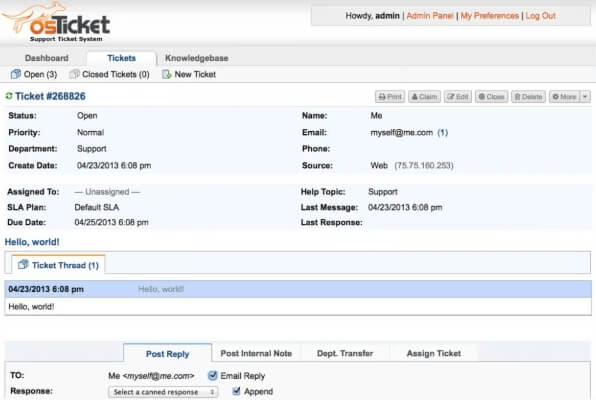Viewport: 596px width, 400px height.
Task: Click the Help Topic value Support
Action: (383, 192)
